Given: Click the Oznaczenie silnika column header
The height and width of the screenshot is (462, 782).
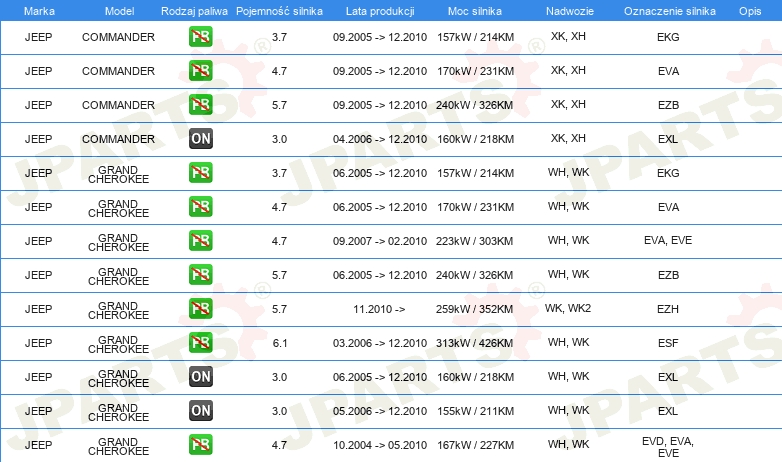Looking at the screenshot, I should (x=669, y=11).
